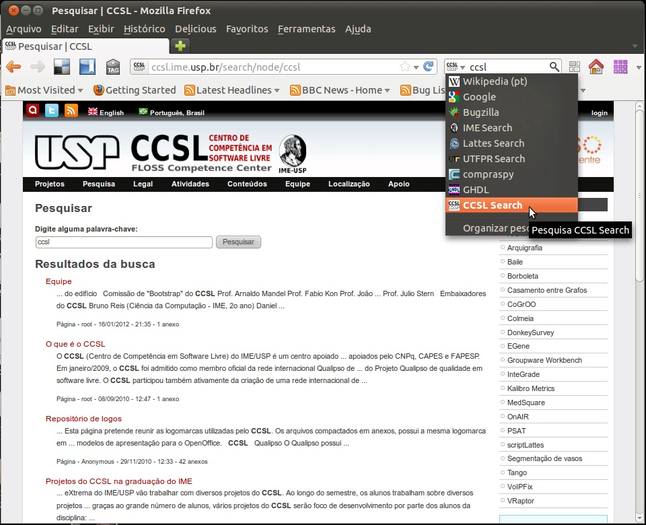
Task: Bookmark page with the star icon
Action: pyautogui.click(x=405, y=66)
